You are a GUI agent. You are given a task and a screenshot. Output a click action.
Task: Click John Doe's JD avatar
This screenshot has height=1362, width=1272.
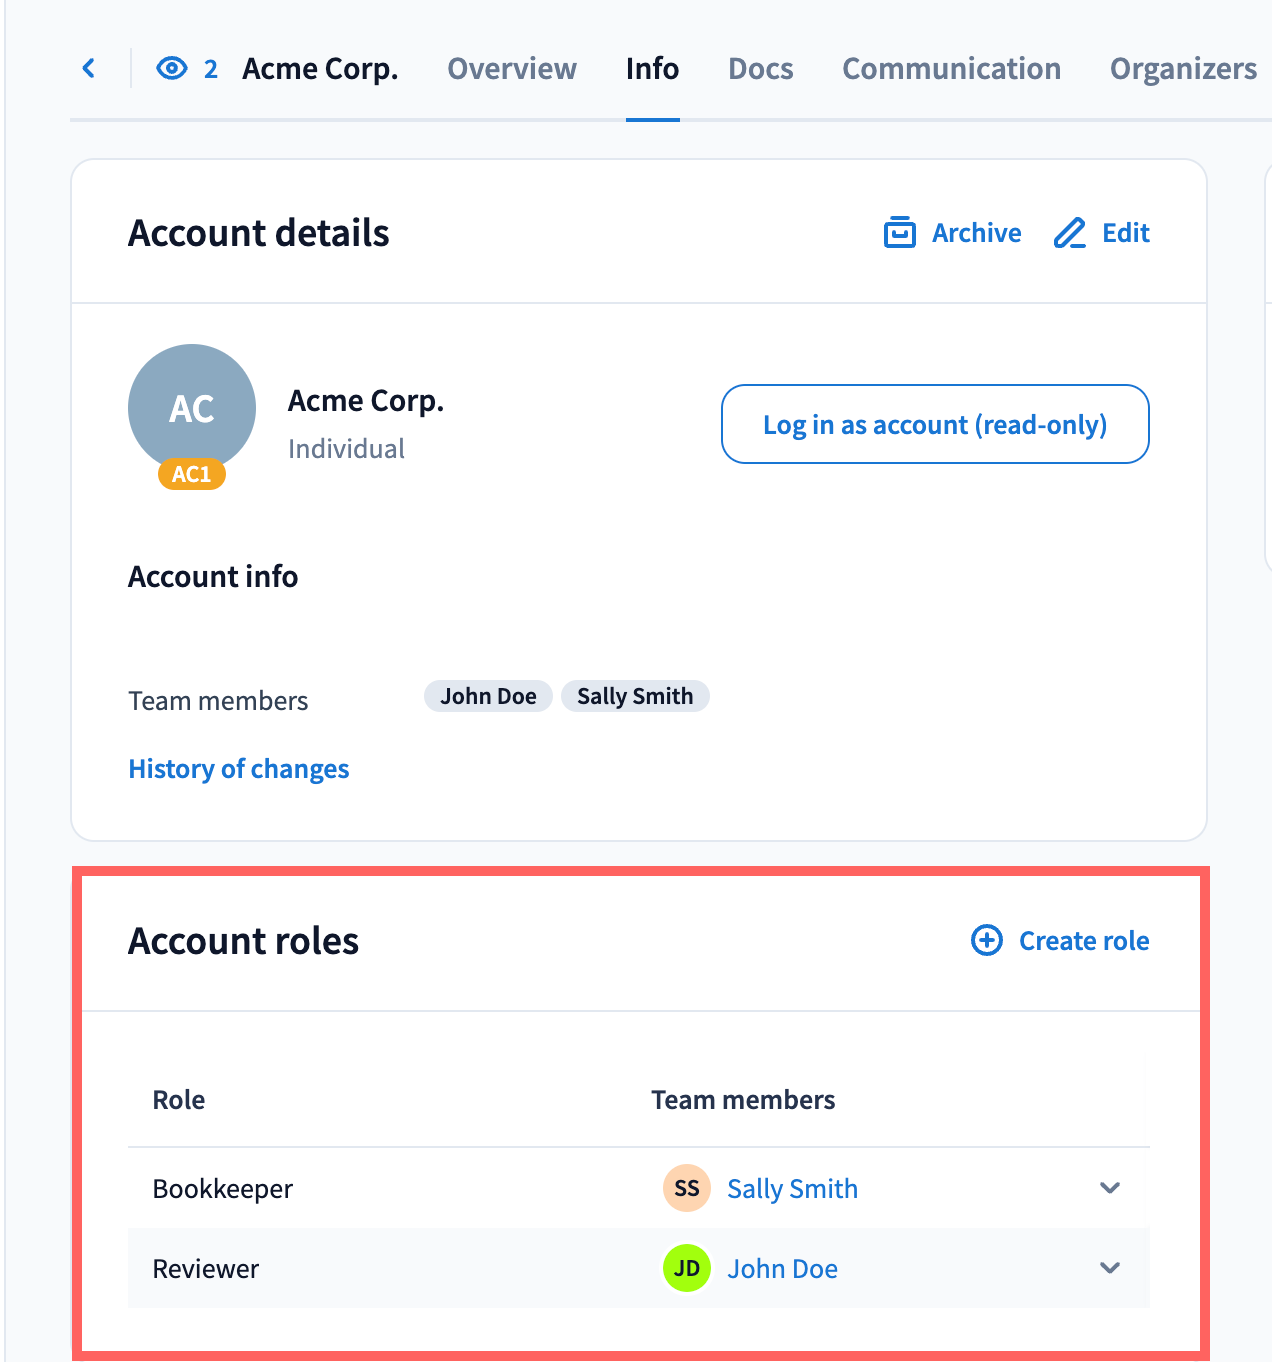[x=687, y=1268]
